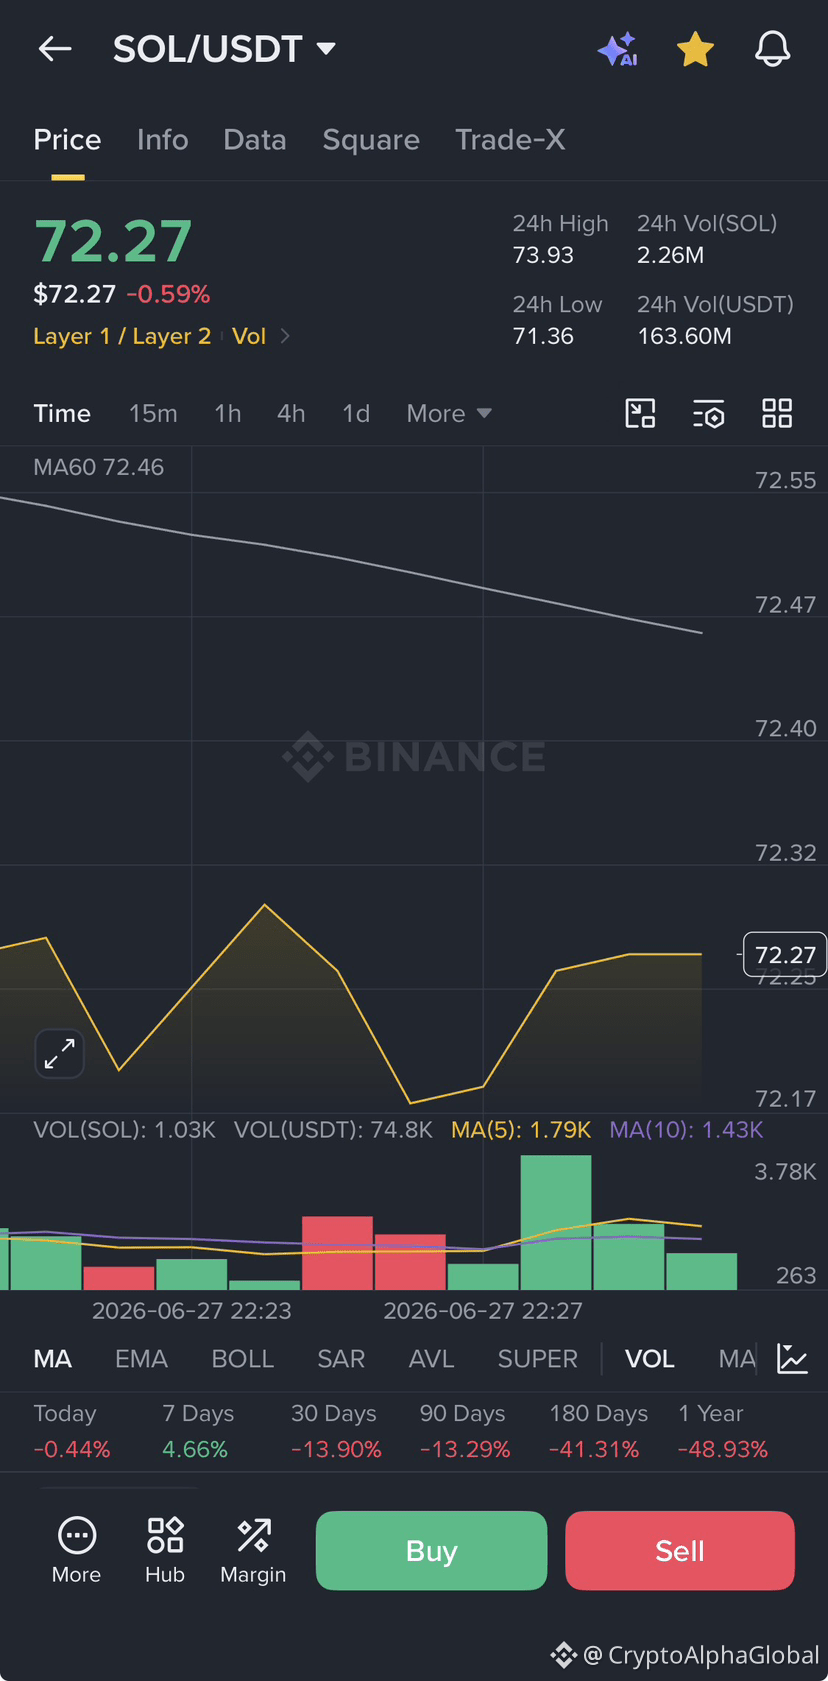Select the 1h interval
This screenshot has height=1681, width=828.
coord(228,413)
